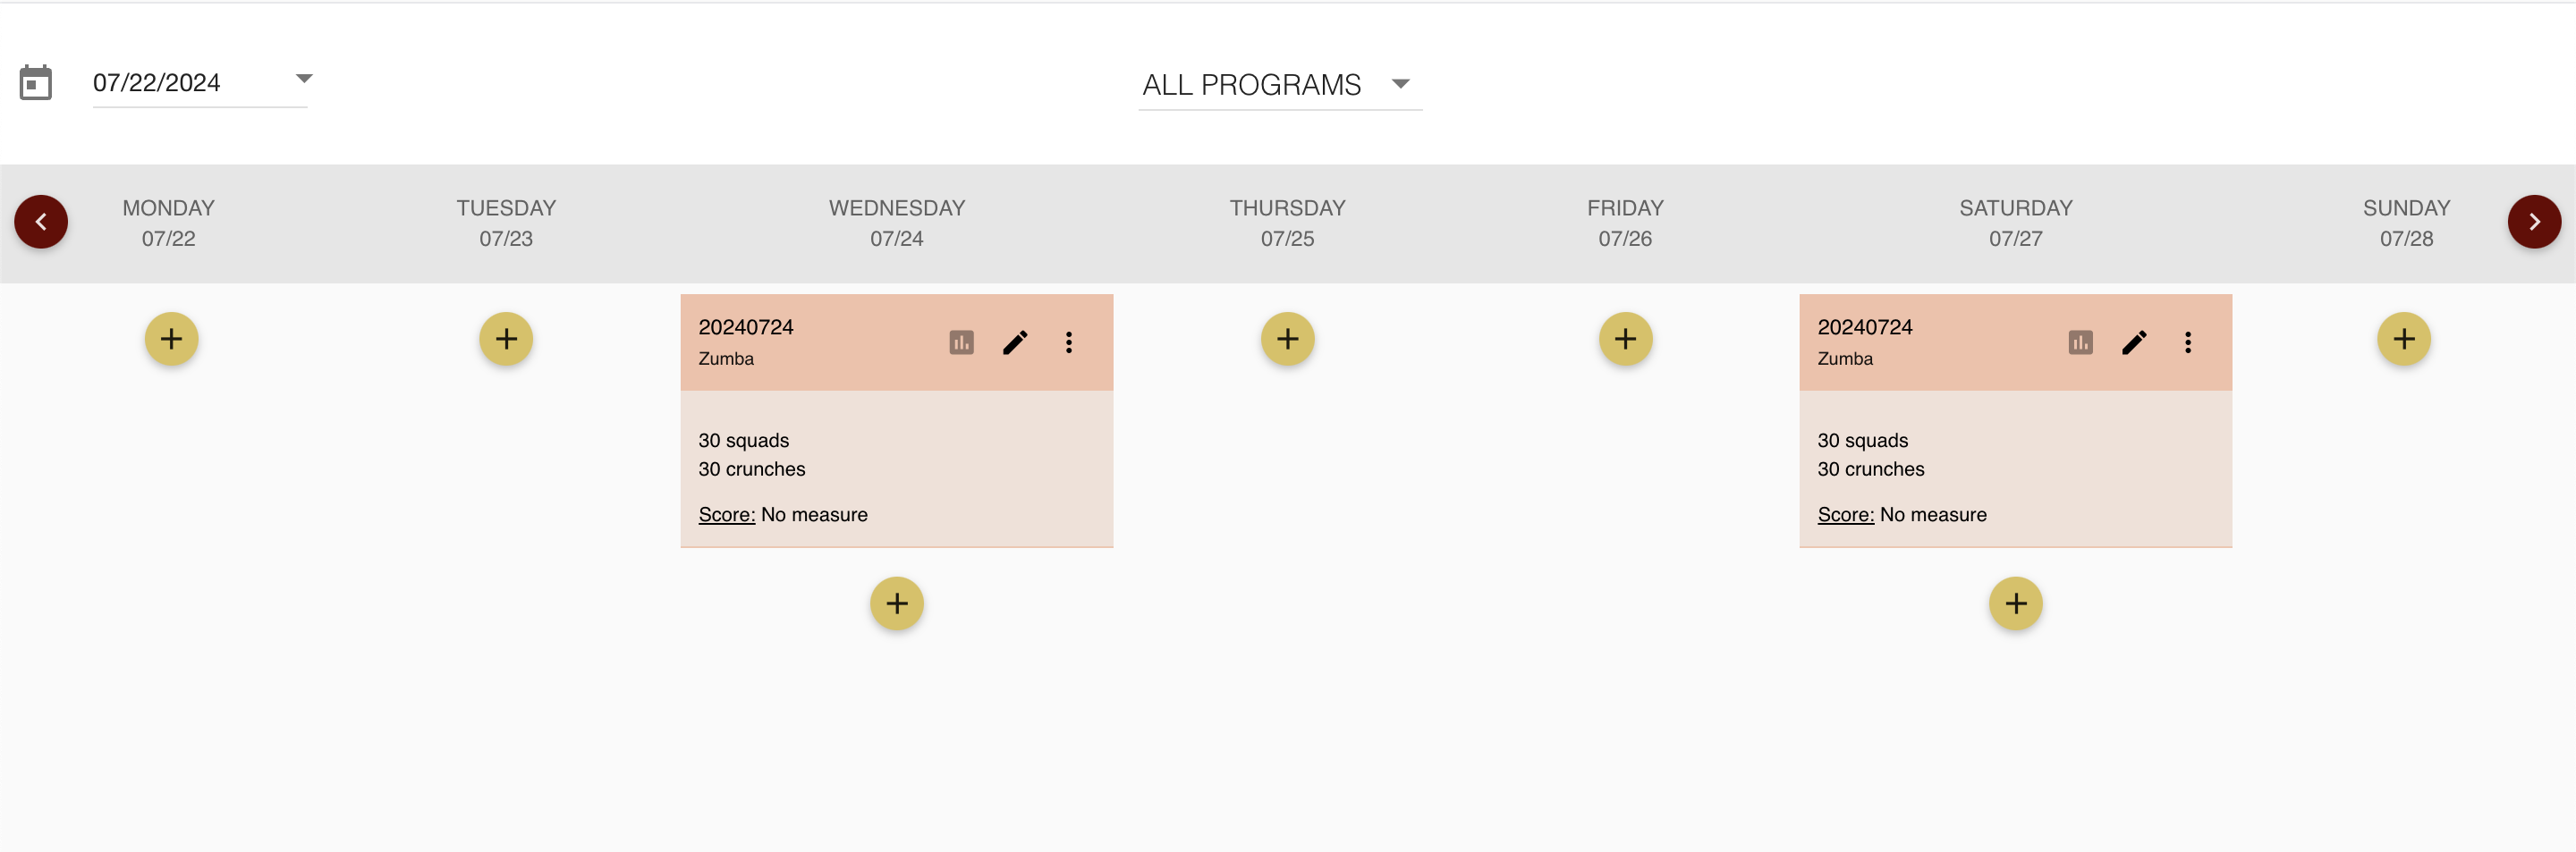The width and height of the screenshot is (2576, 852).
Task: Open more options on Wednesday Zumba card
Action: tap(1069, 343)
